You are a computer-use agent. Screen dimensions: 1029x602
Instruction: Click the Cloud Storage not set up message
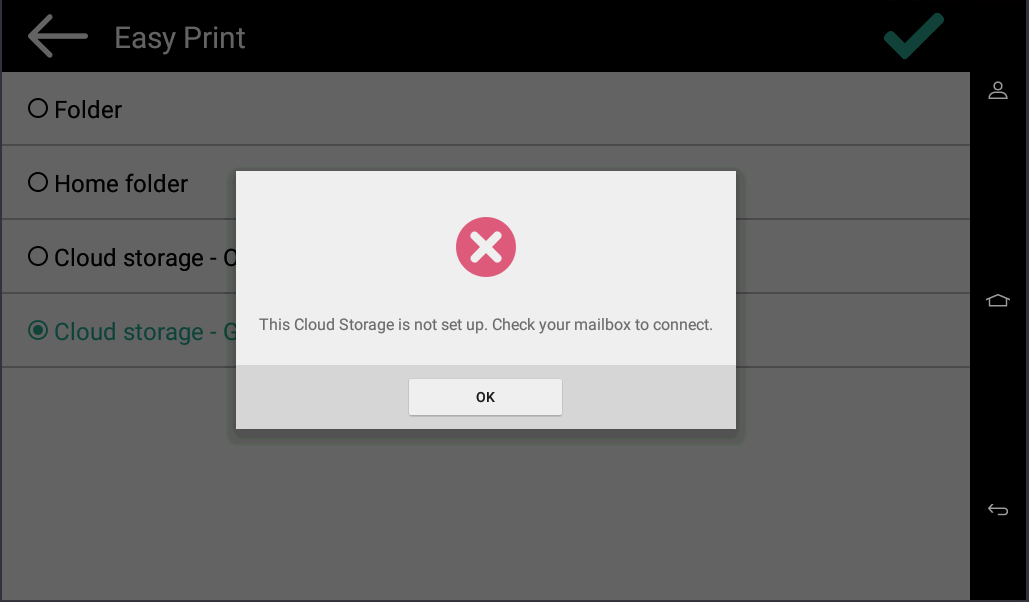(486, 324)
